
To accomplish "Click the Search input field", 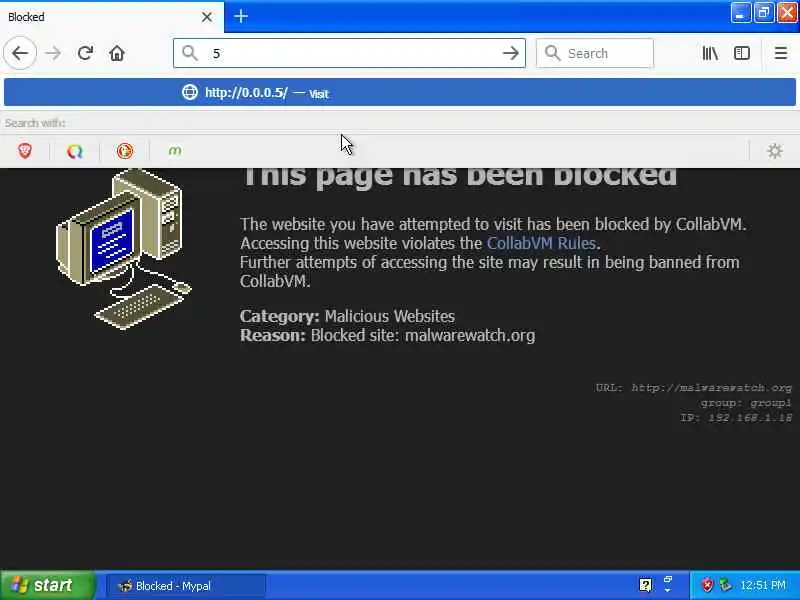I will 594,53.
